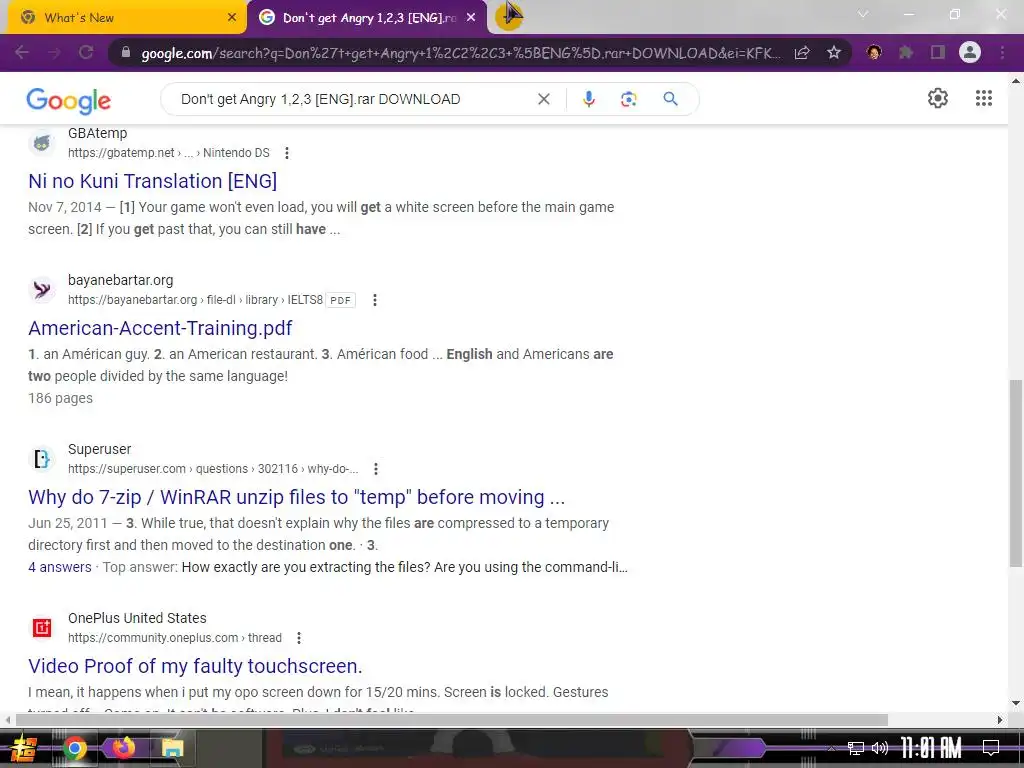Viewport: 1024px width, 768px height.
Task: Click the bayanebartar.org favicon
Action: pyautogui.click(x=42, y=289)
